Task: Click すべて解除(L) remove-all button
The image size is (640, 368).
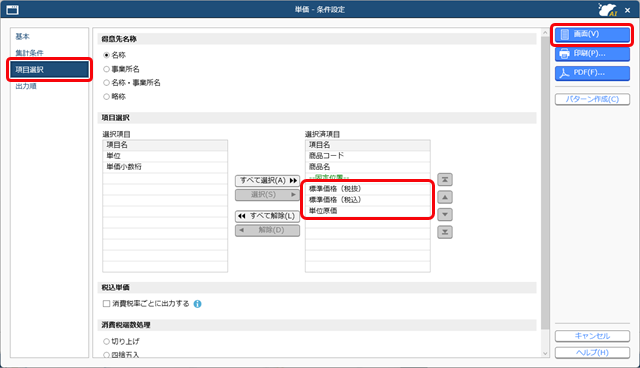Action: click(x=267, y=216)
